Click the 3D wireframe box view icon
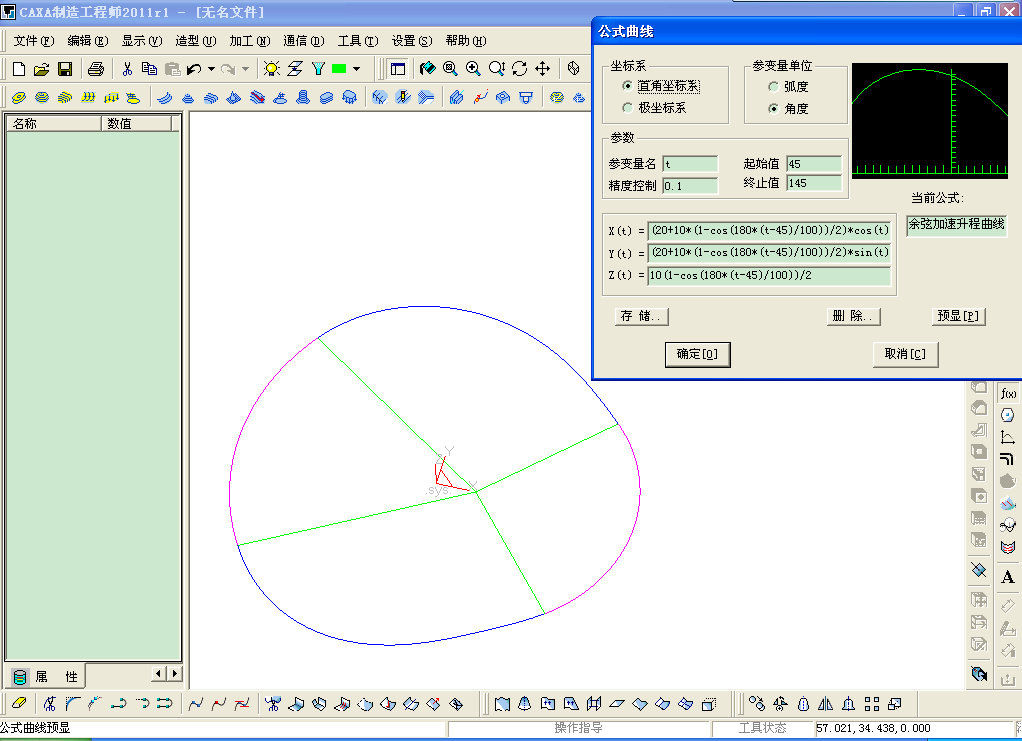The image size is (1022, 741). pos(573,68)
